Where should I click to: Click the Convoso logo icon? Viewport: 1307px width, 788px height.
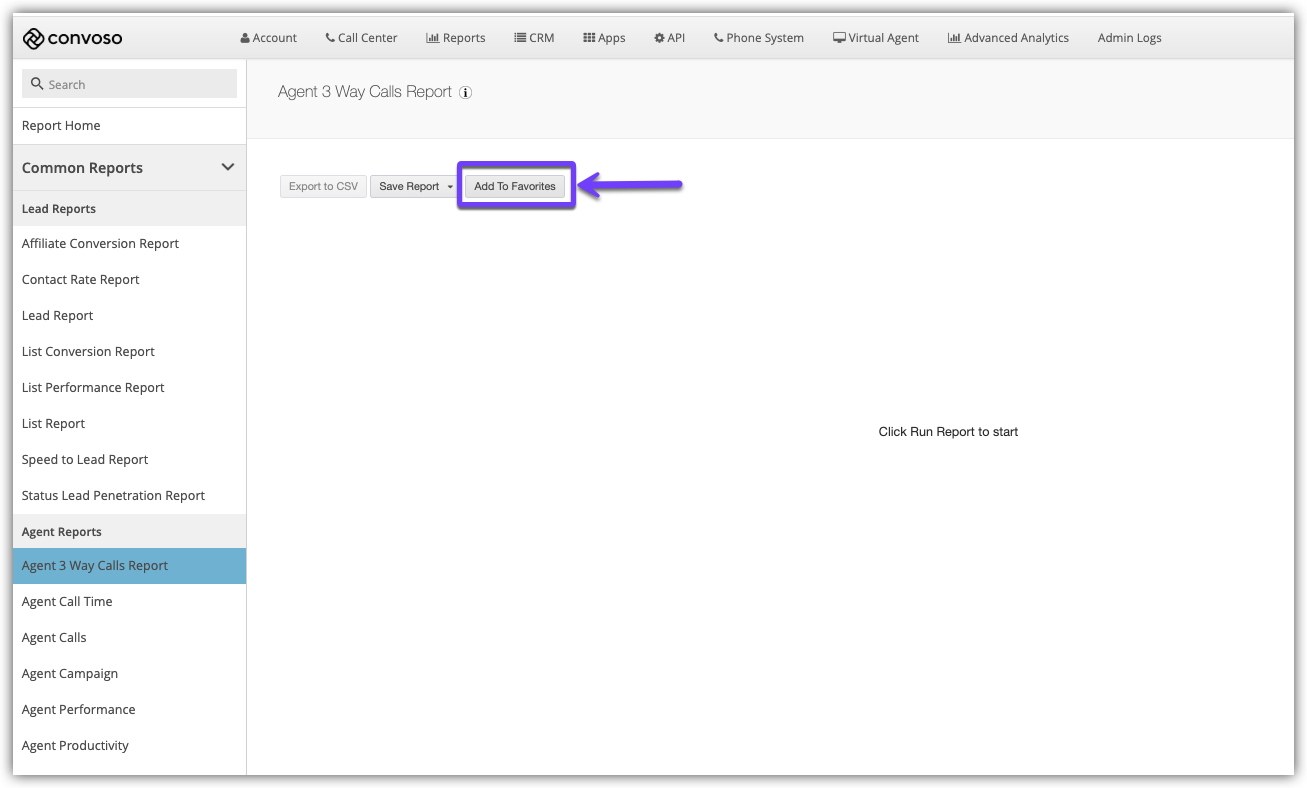tap(33, 38)
